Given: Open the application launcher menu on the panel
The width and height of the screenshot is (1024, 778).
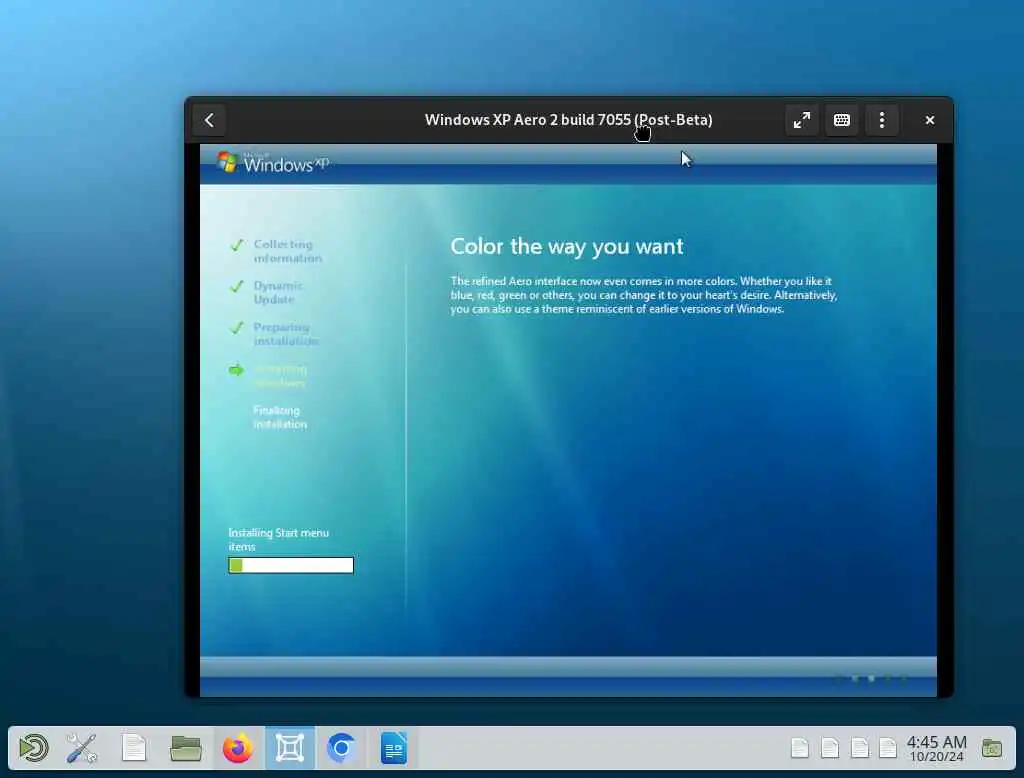Looking at the screenshot, I should click(x=33, y=748).
